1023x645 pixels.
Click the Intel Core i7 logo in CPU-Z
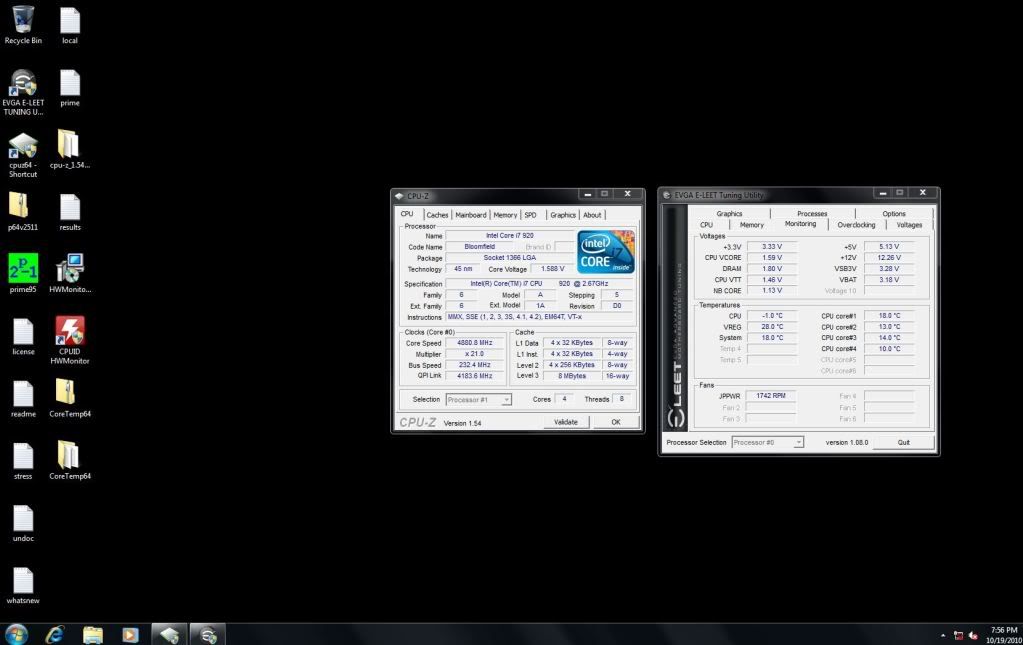pos(605,252)
